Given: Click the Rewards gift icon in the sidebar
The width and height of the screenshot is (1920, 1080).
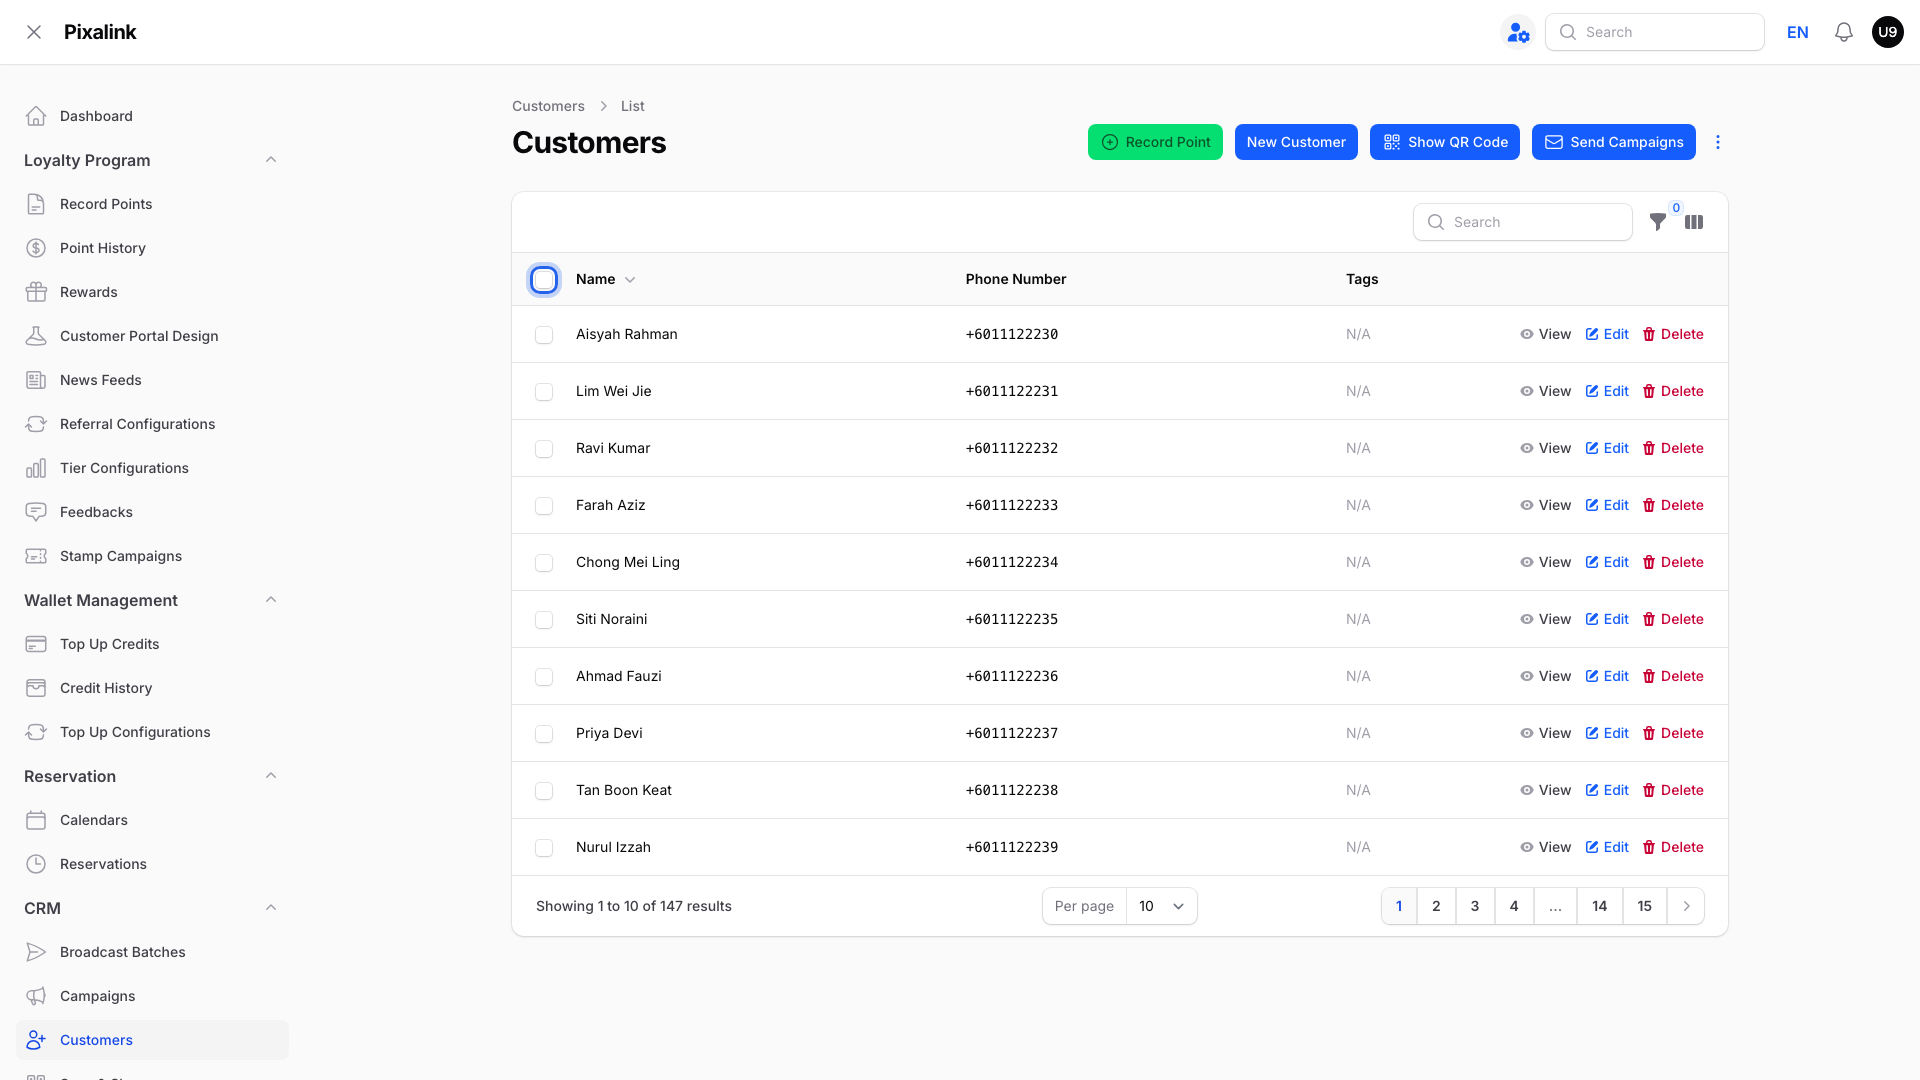Looking at the screenshot, I should (36, 292).
